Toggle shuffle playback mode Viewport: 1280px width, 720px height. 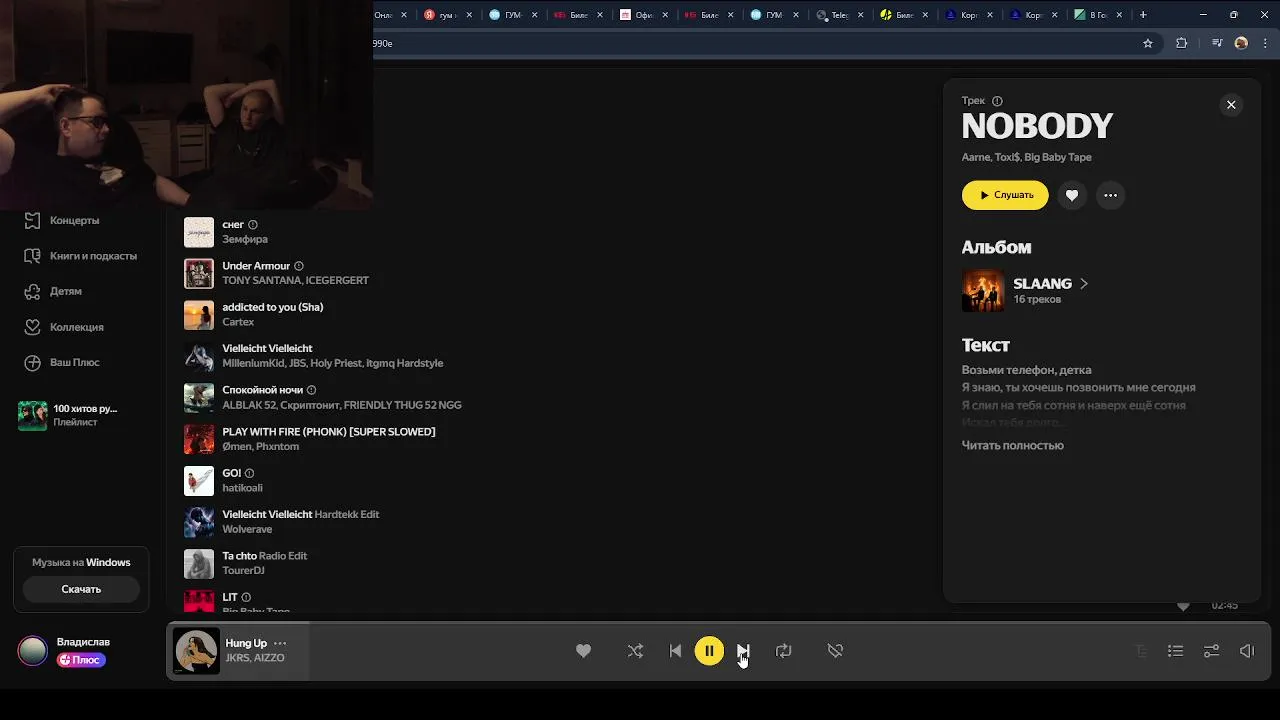tap(635, 651)
